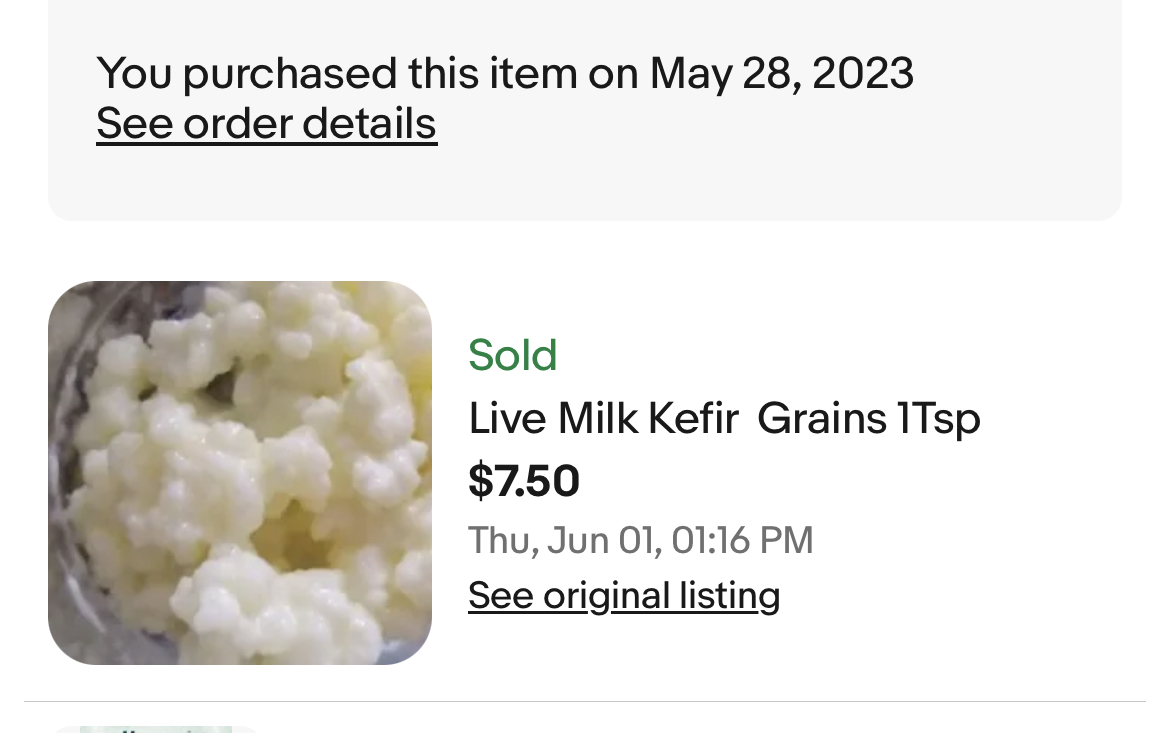
Task: Tap the partially visible thumbnail at bottom
Action: 155,729
